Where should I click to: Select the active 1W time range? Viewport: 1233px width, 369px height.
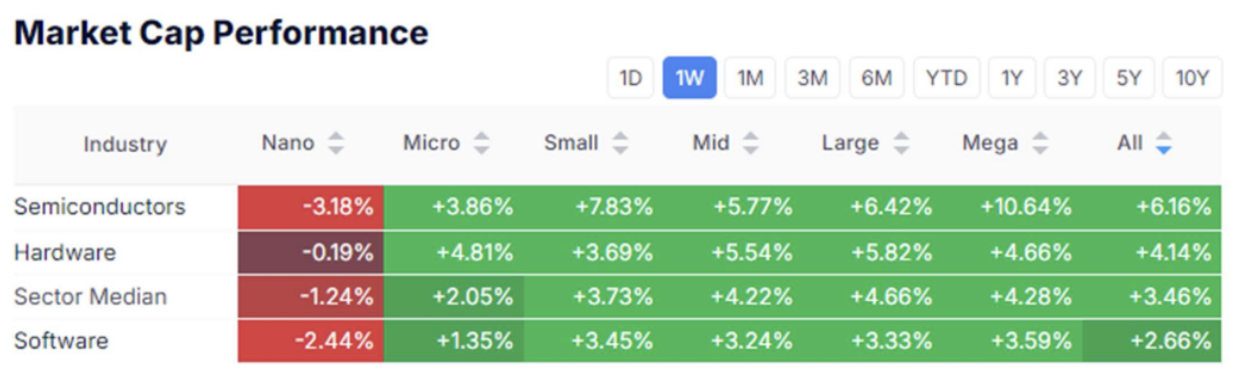pyautogui.click(x=690, y=78)
